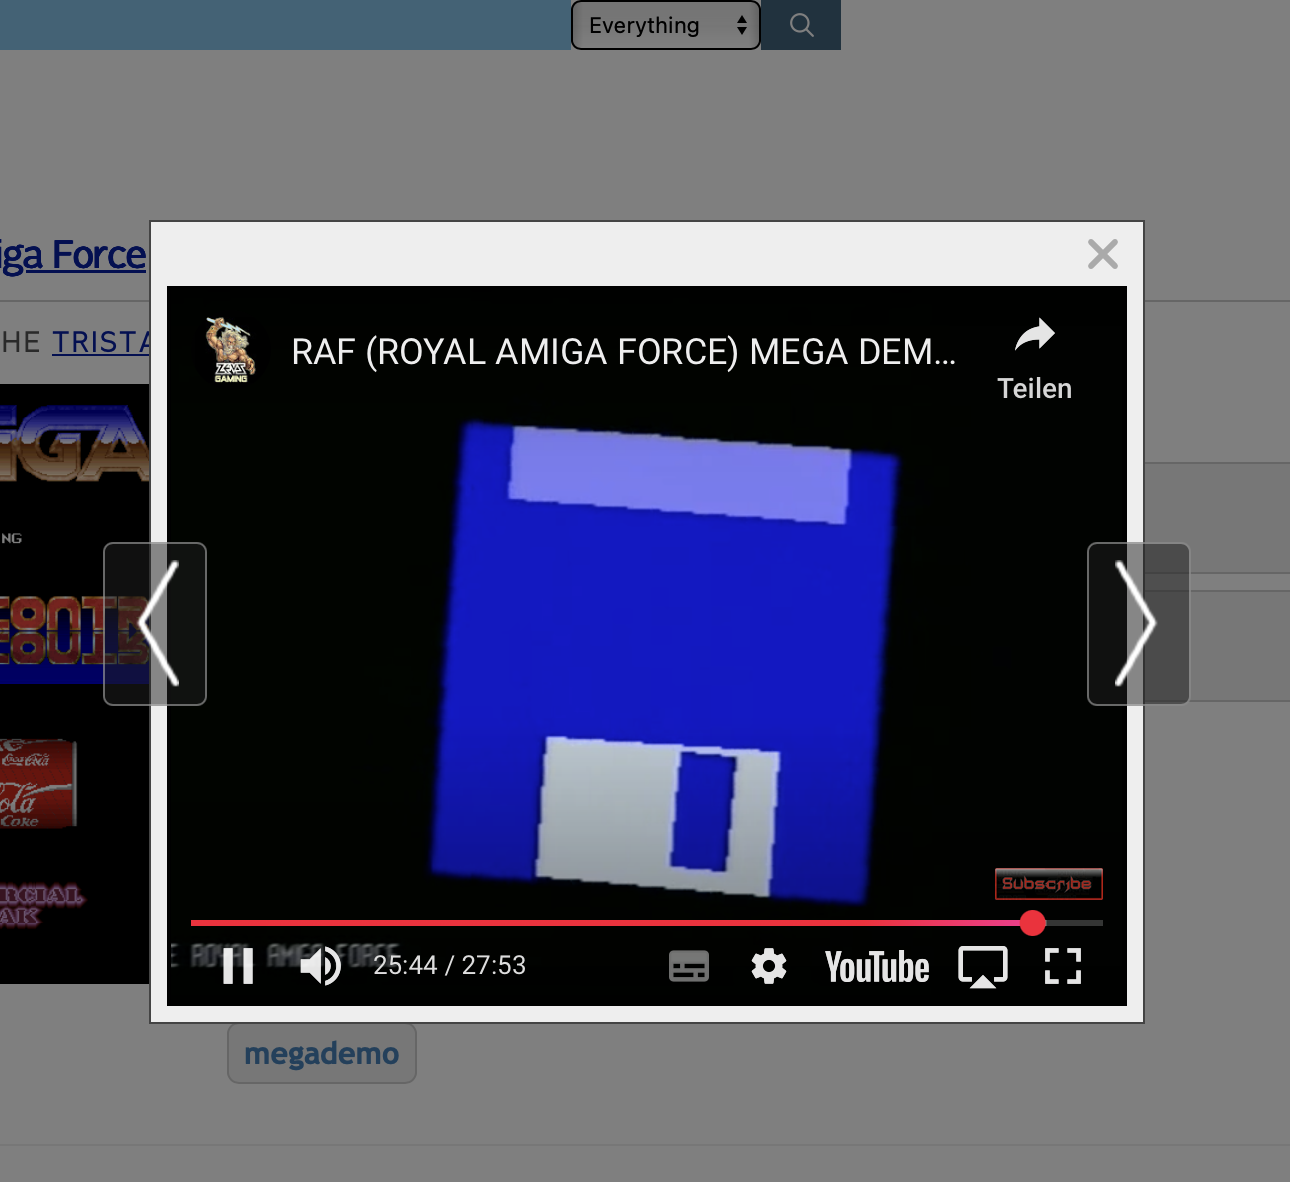This screenshot has width=1290, height=1182.
Task: Advance to the next lightbox item
Action: 1138,624
